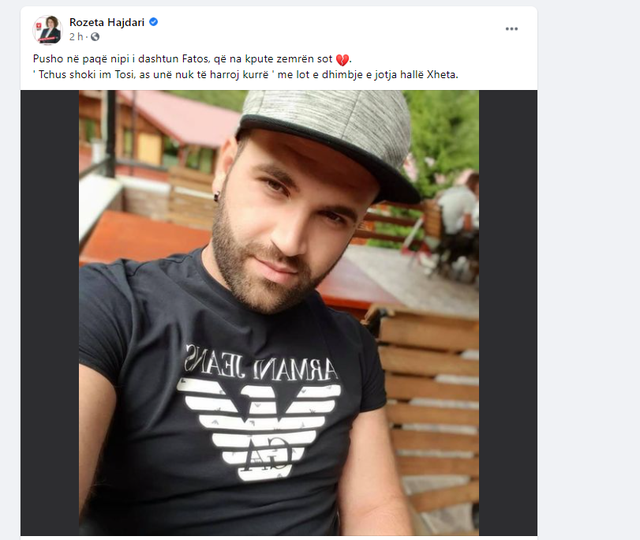
Task: Select the first line mentioning Fatos
Action: (192, 59)
